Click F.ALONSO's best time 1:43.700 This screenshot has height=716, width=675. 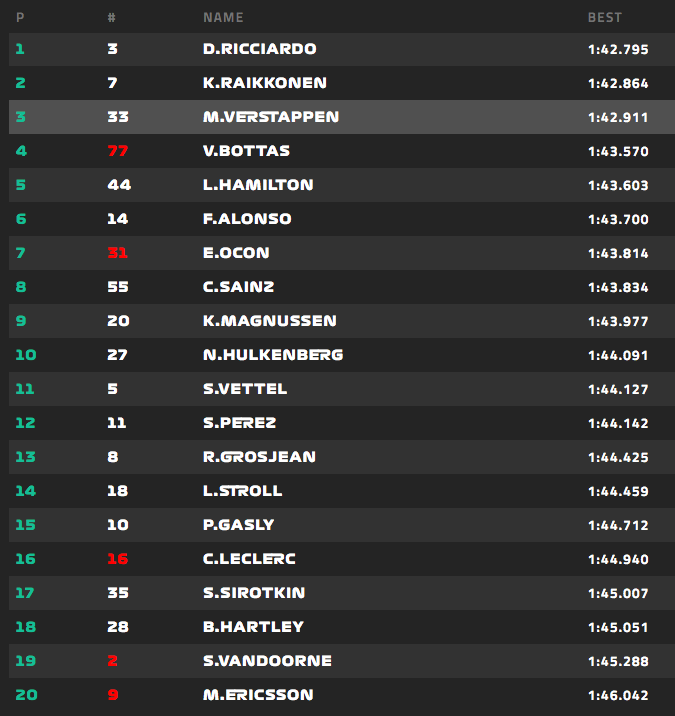point(618,219)
